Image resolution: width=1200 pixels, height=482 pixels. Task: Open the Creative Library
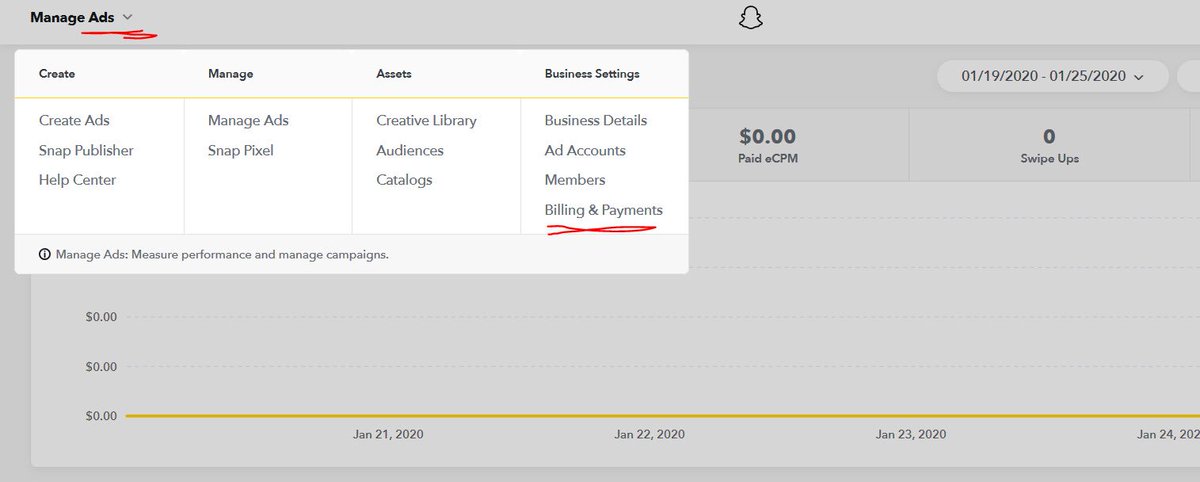click(426, 120)
